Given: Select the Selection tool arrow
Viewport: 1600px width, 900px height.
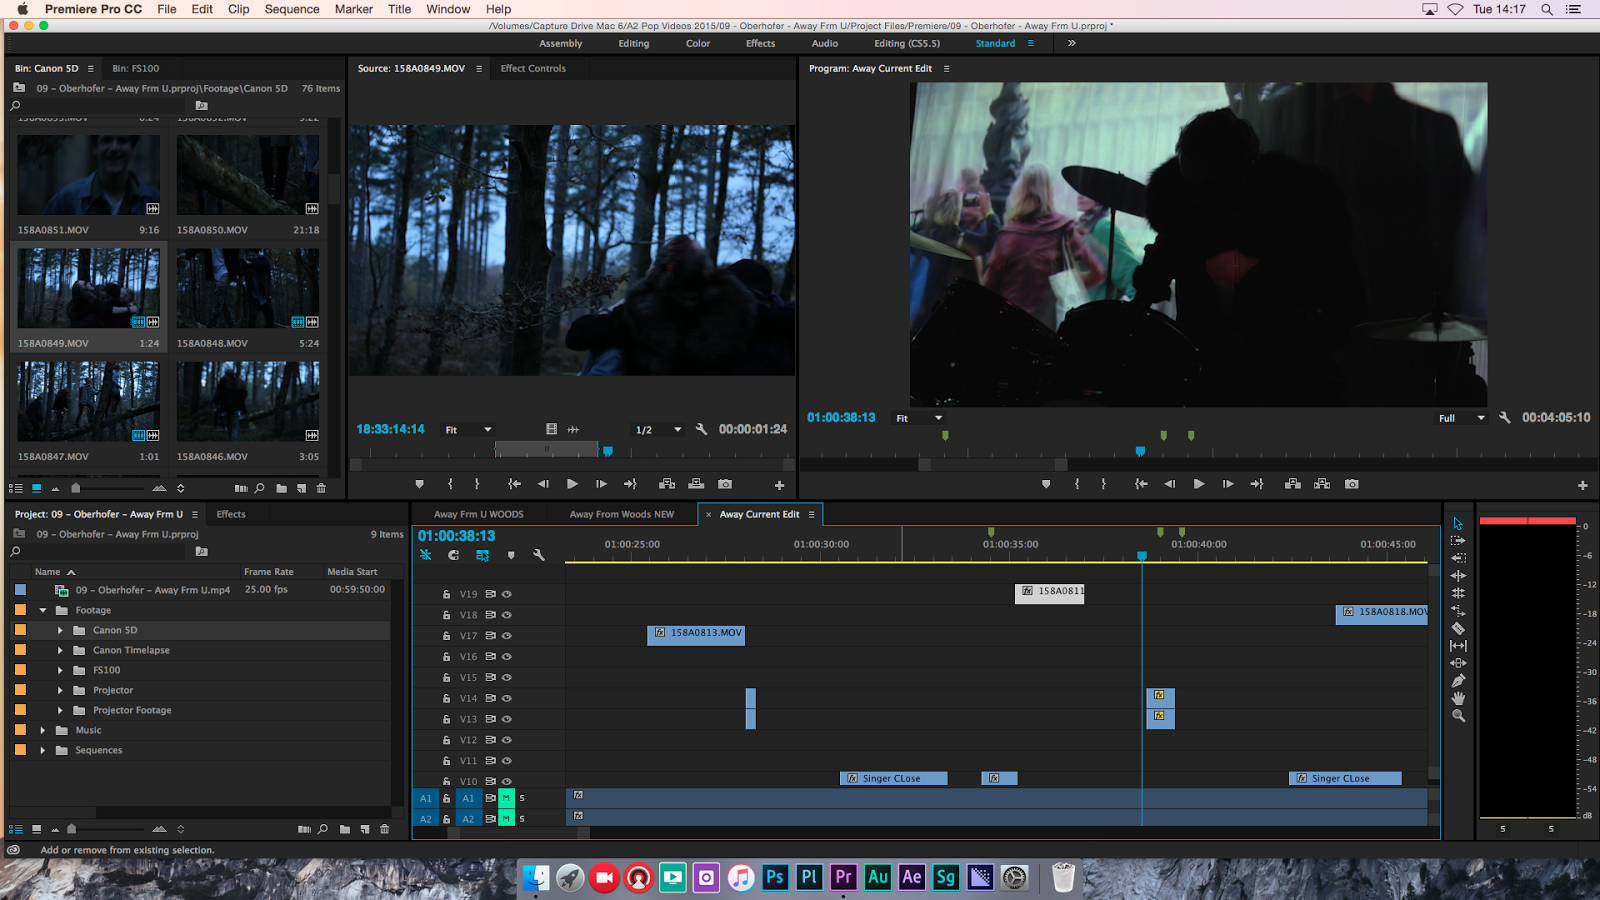Looking at the screenshot, I should [x=1458, y=523].
